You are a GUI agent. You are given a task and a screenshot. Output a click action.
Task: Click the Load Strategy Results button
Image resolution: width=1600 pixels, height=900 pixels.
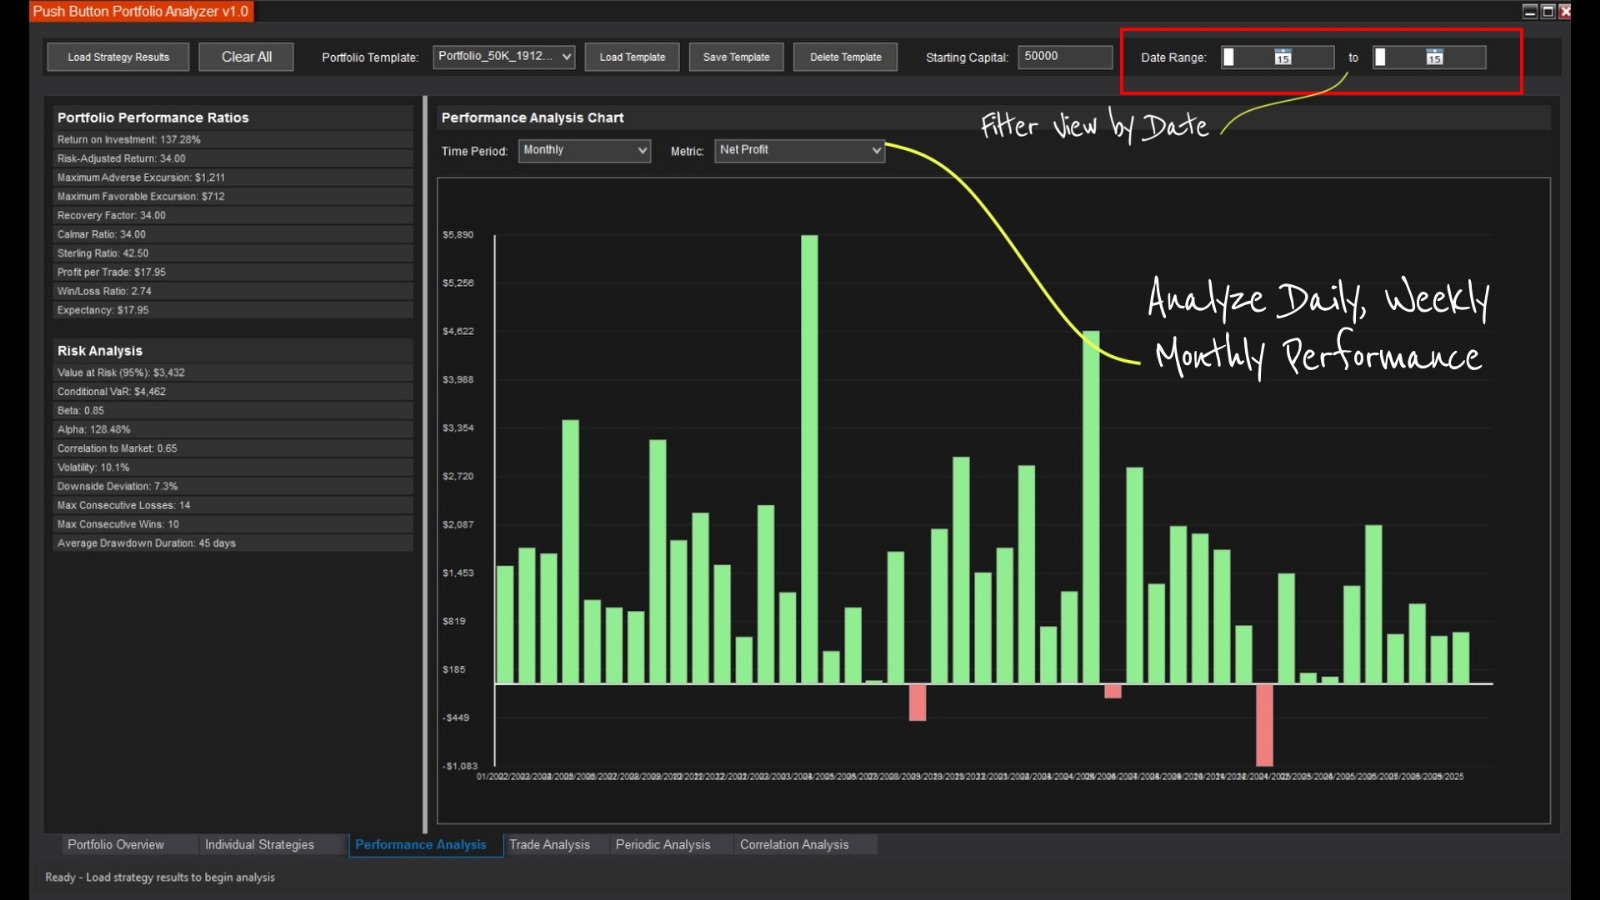coord(118,57)
